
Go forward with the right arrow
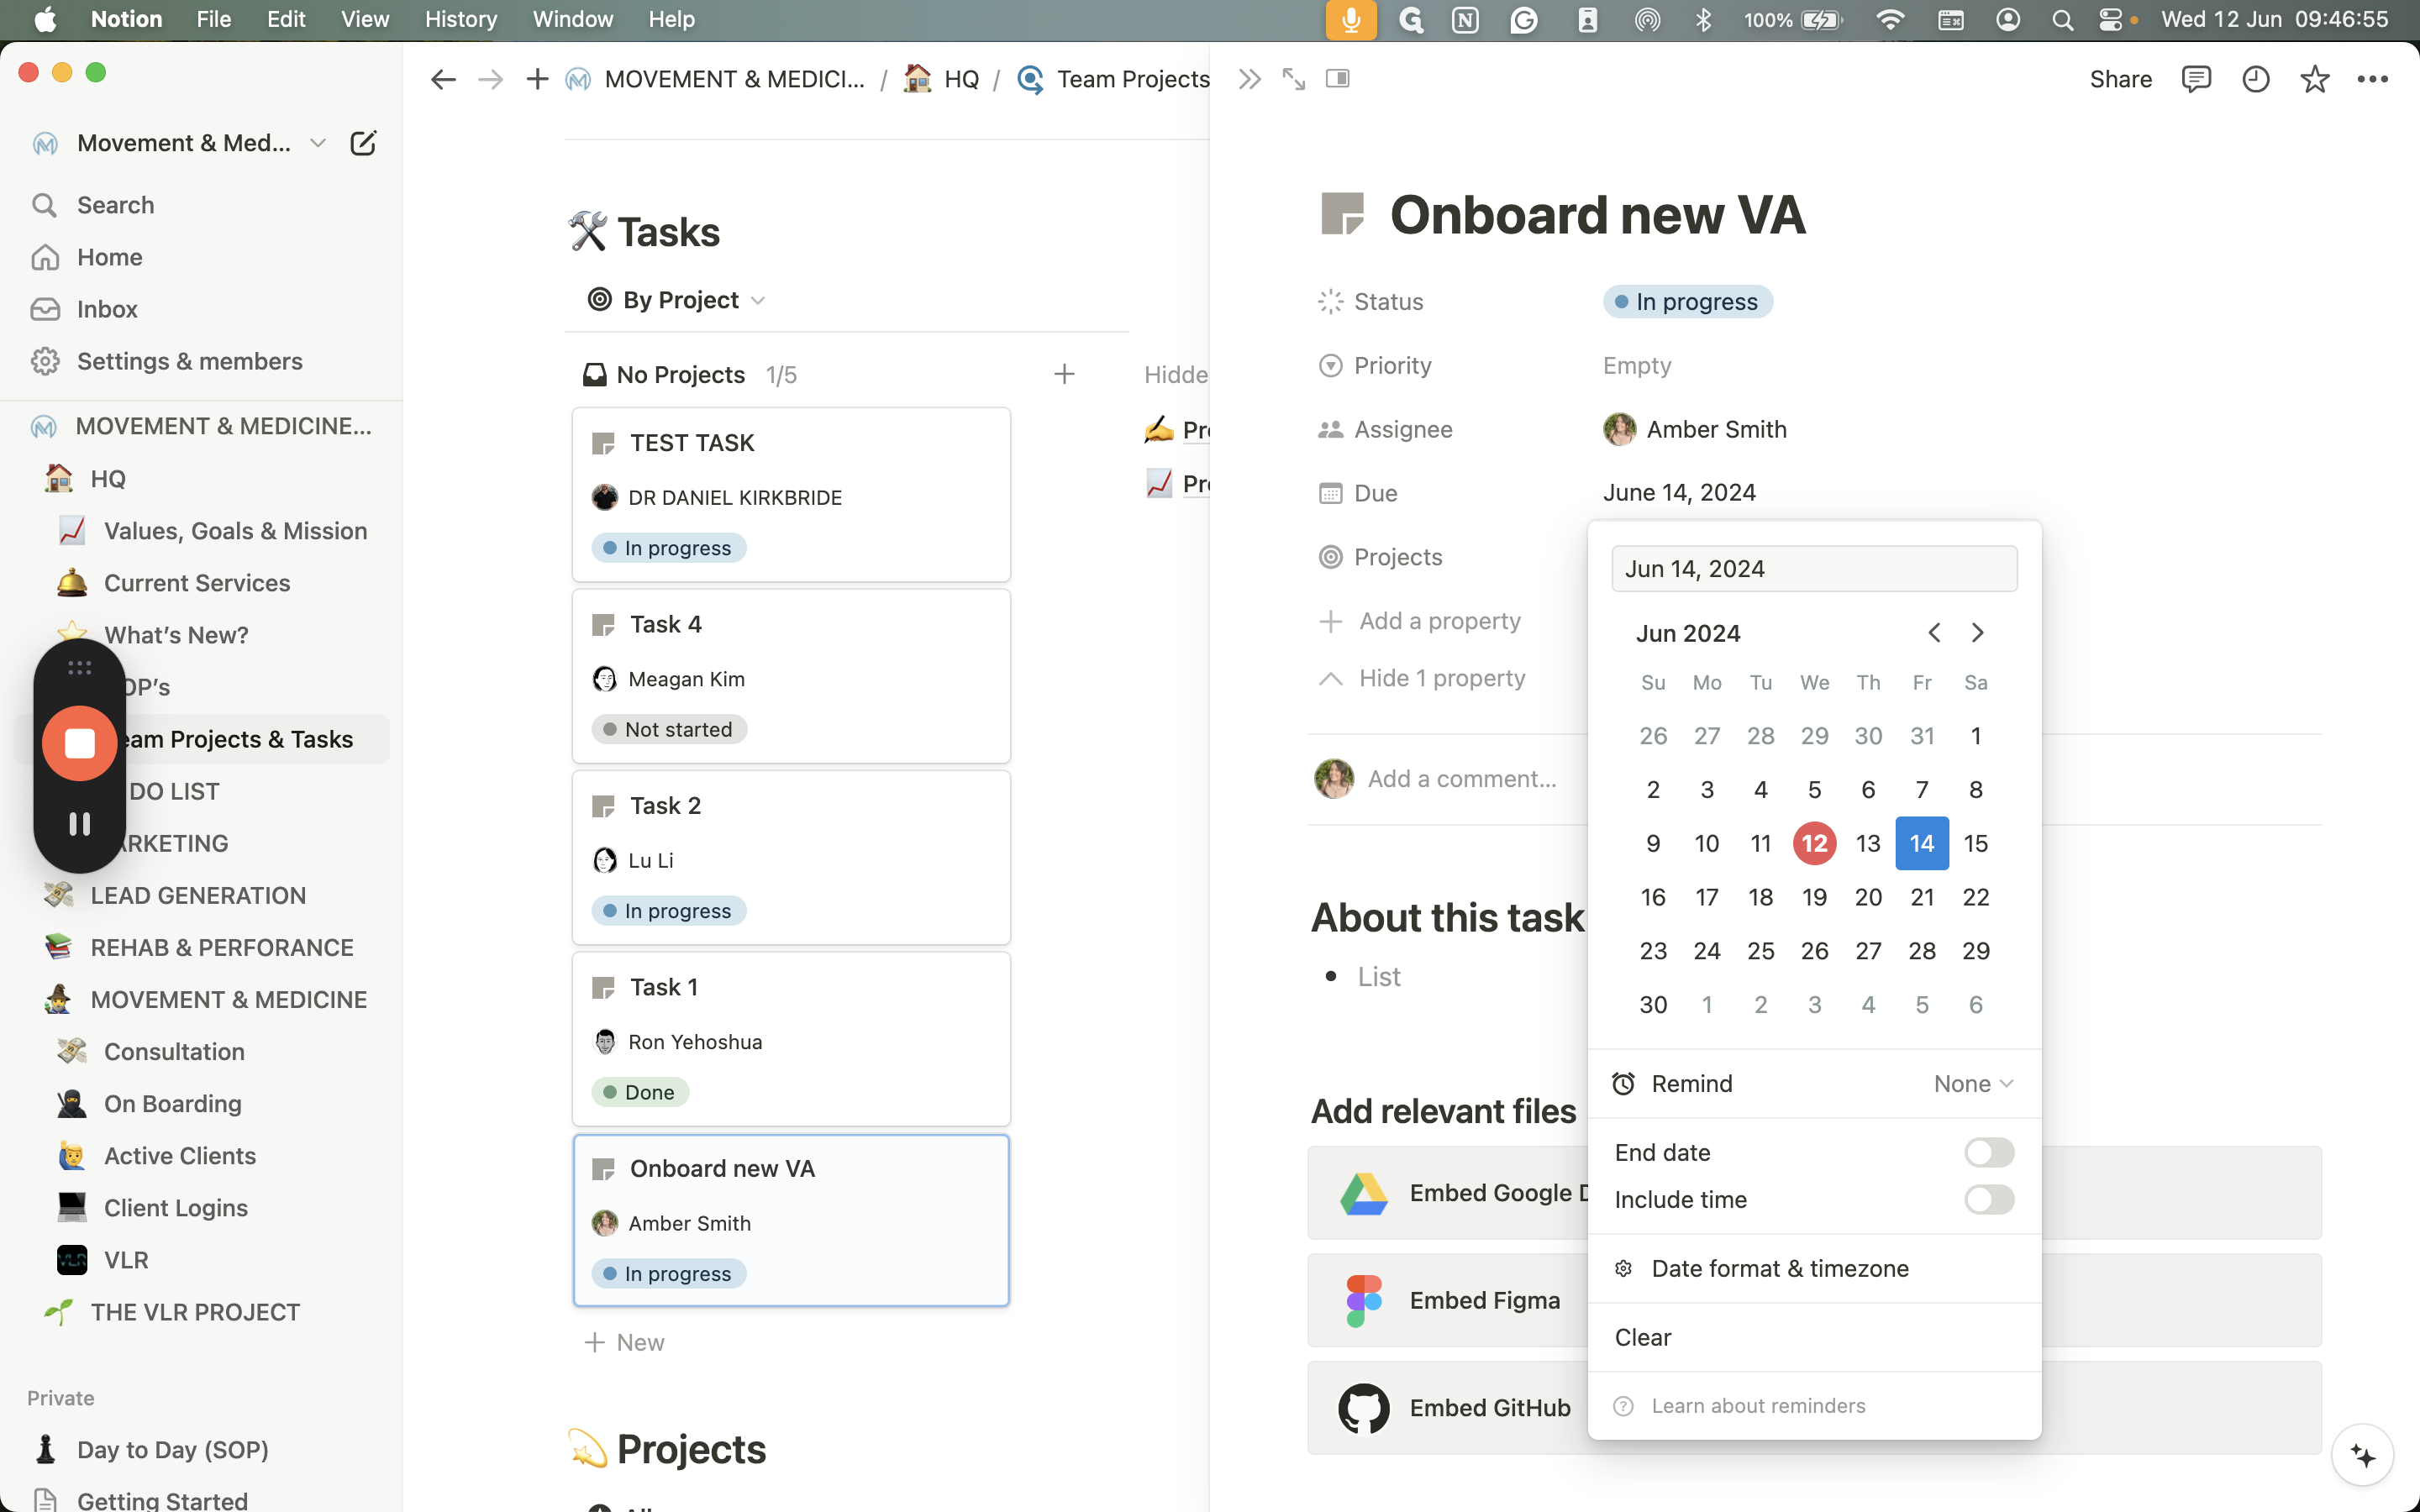490,79
